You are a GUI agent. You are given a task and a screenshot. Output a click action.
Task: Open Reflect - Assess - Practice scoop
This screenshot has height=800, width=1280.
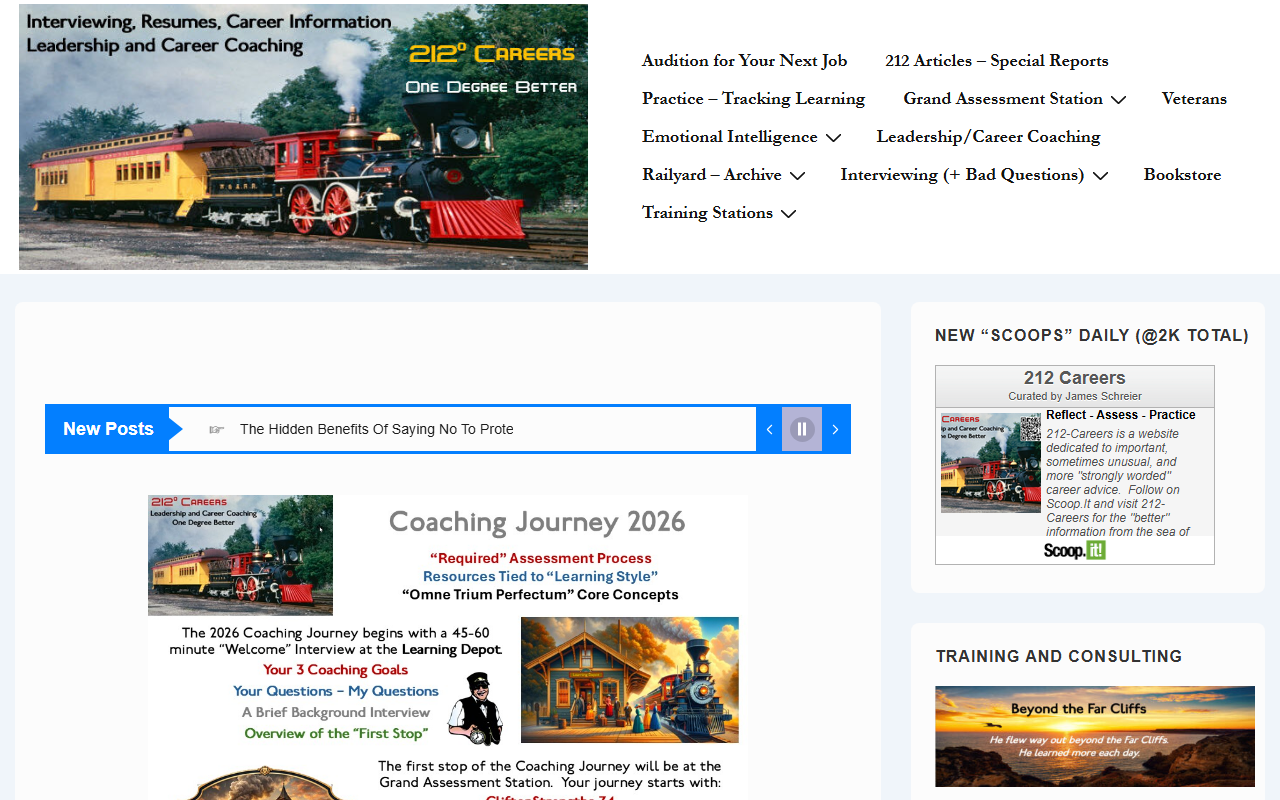pos(1121,415)
